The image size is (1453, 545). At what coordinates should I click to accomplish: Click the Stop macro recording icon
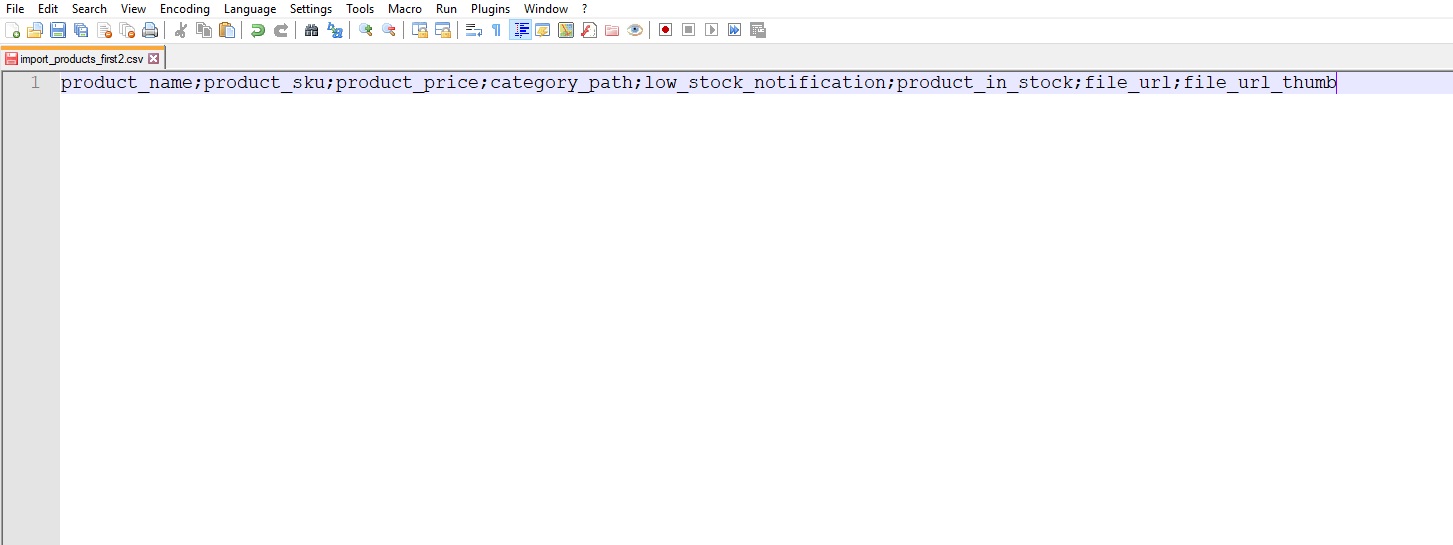[x=689, y=30]
